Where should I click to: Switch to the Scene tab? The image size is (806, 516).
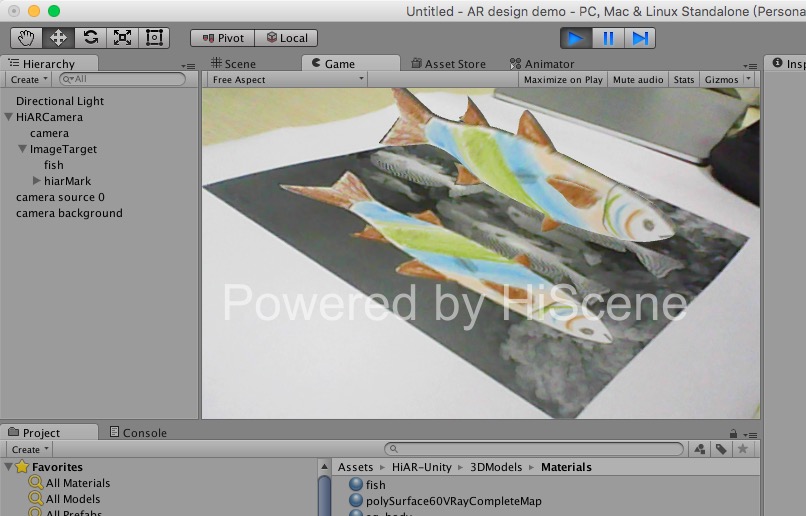click(x=232, y=64)
